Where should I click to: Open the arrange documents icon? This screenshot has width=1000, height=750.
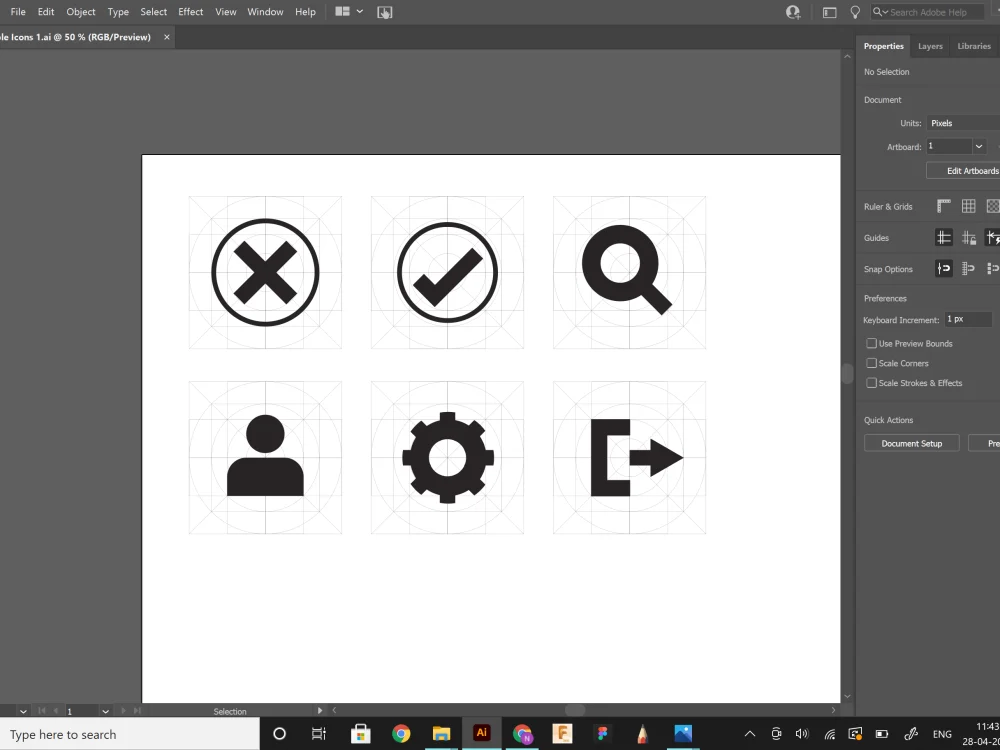tap(342, 11)
